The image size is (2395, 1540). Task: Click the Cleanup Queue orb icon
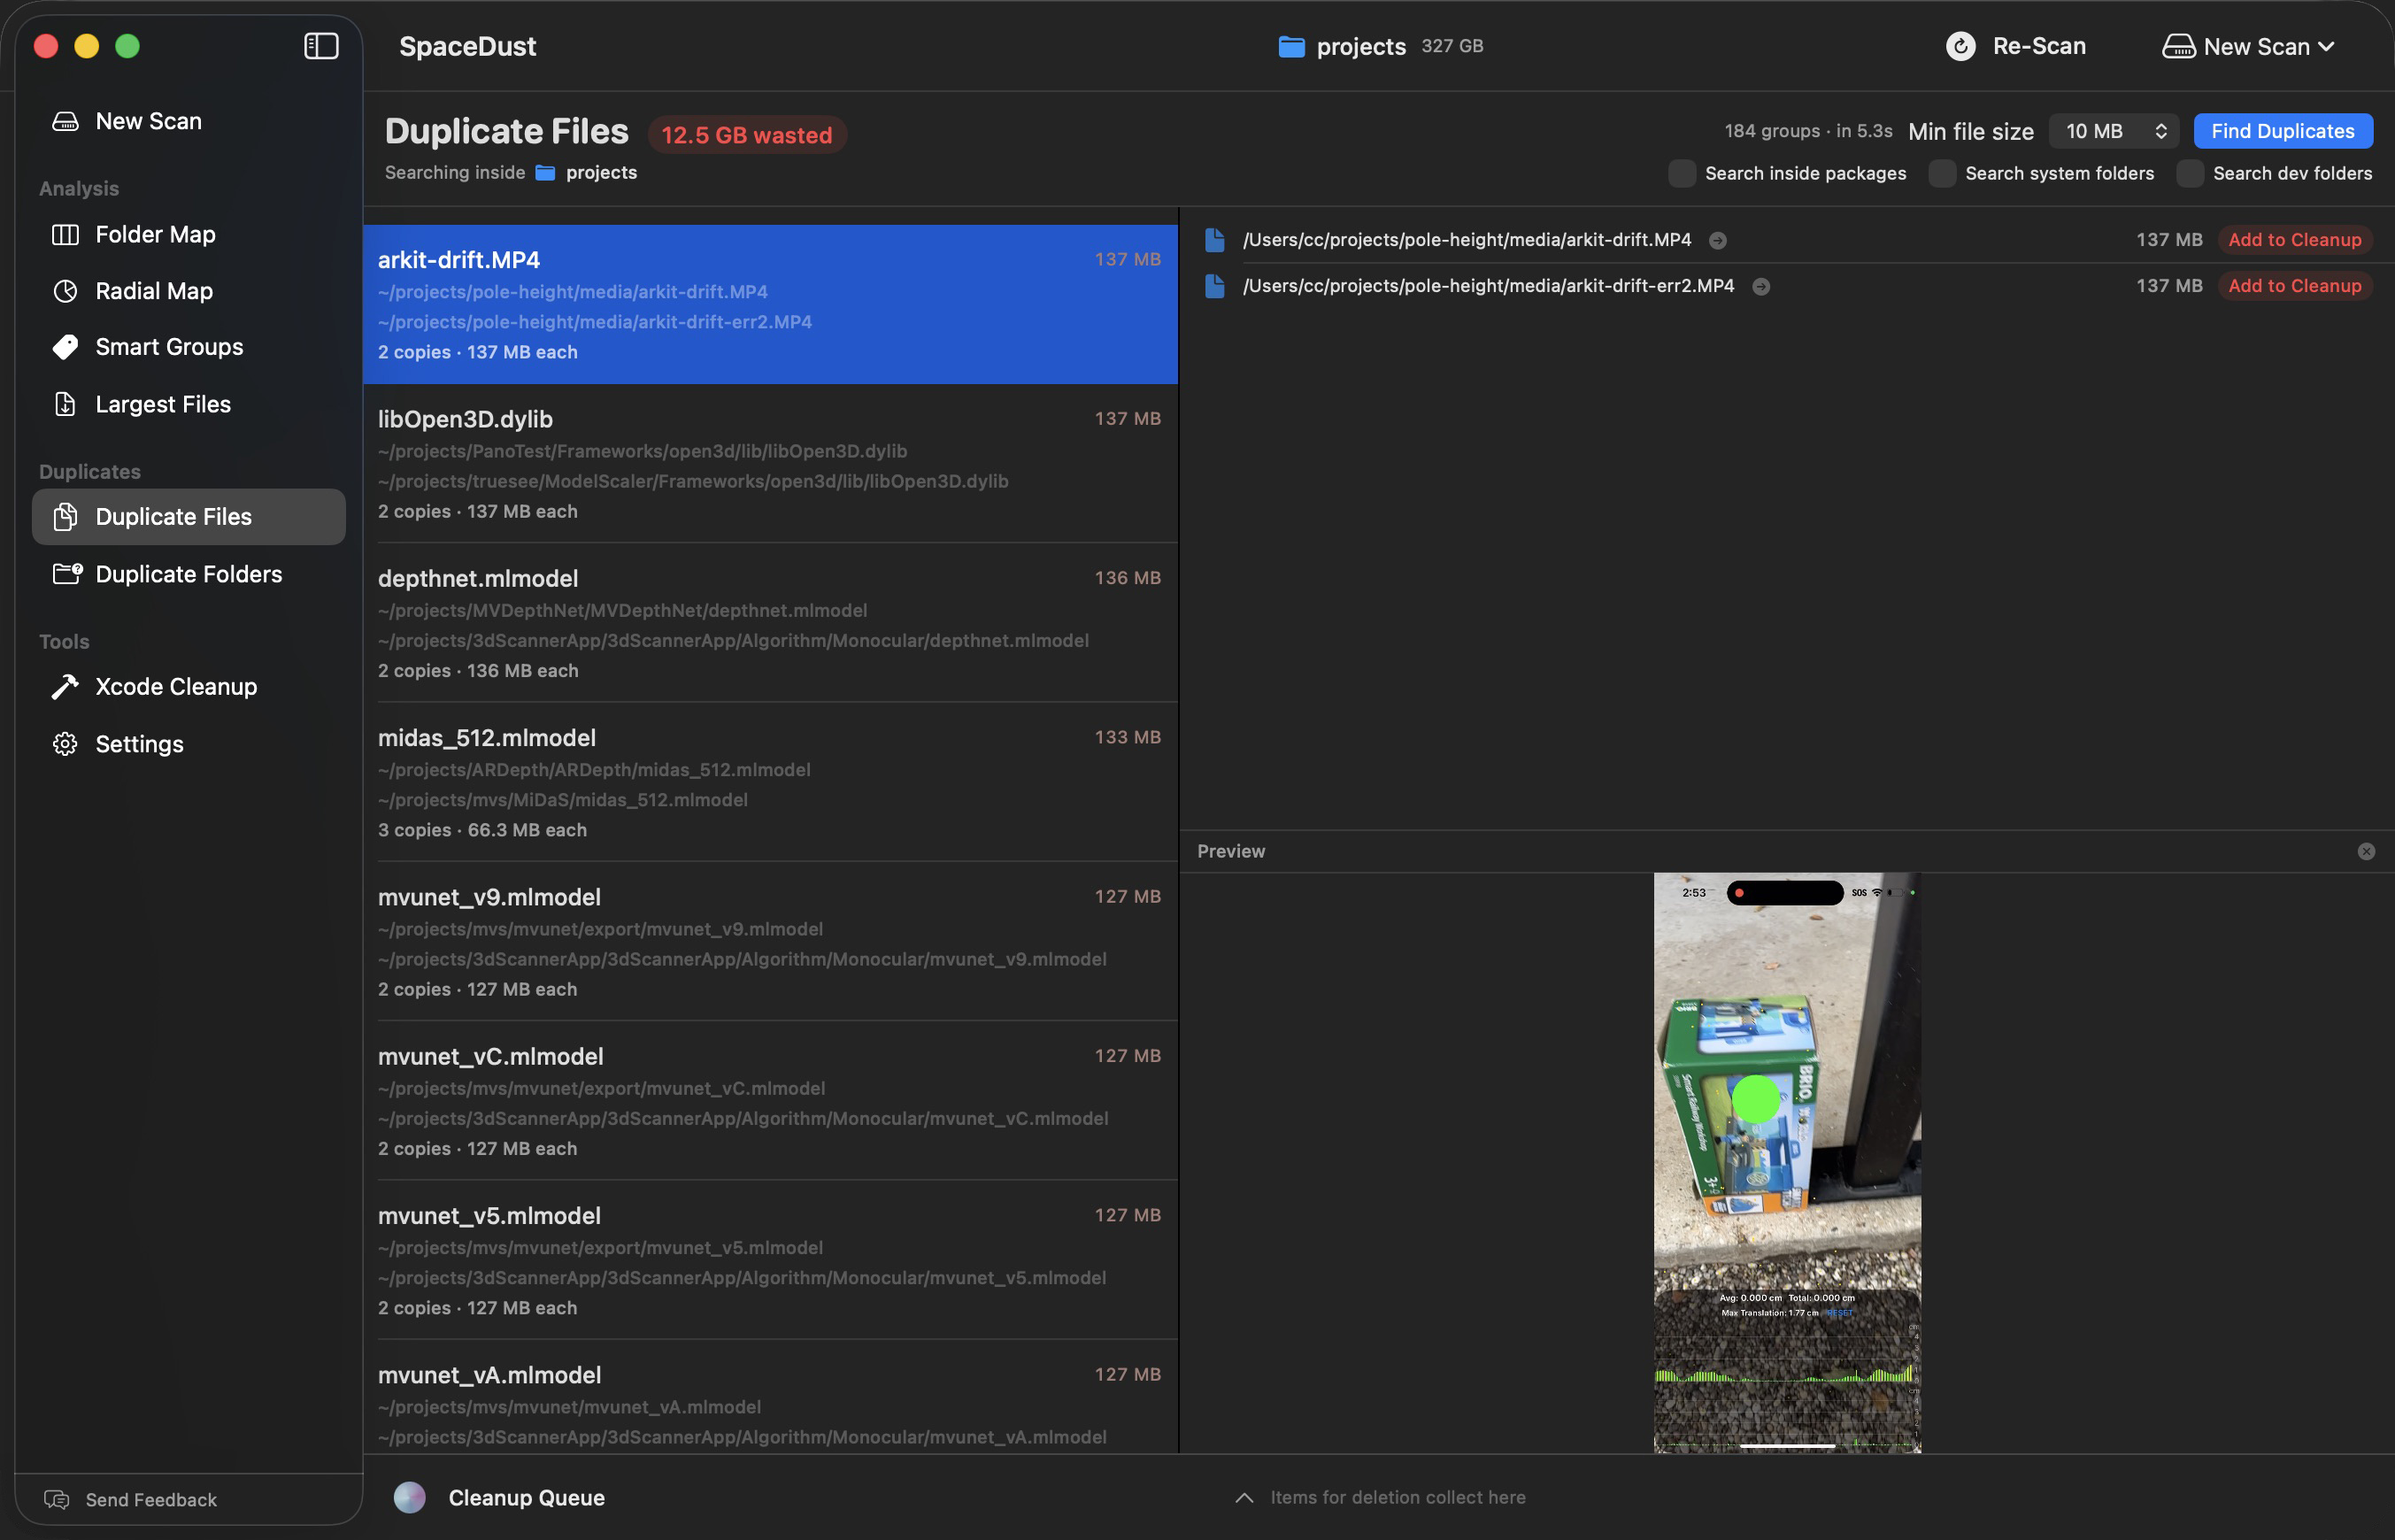409,1497
